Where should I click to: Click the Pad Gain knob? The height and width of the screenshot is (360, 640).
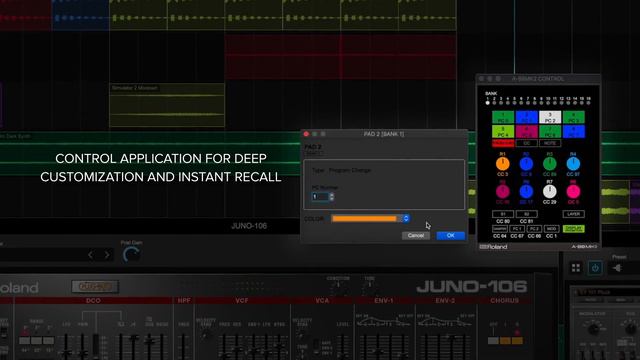coord(131,255)
